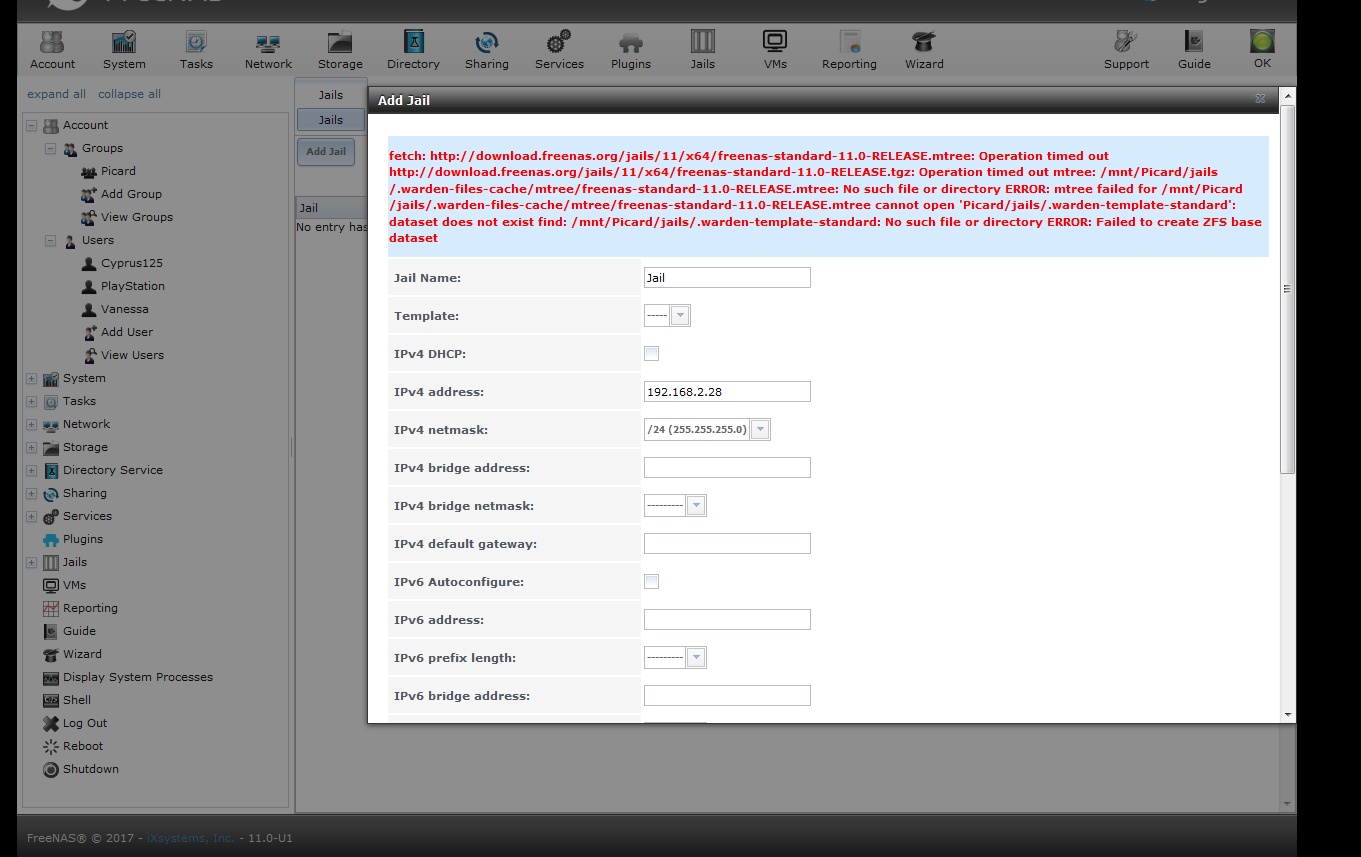The image size is (1361, 857).
Task: Launch the Wizard from the toolbar
Action: (924, 50)
